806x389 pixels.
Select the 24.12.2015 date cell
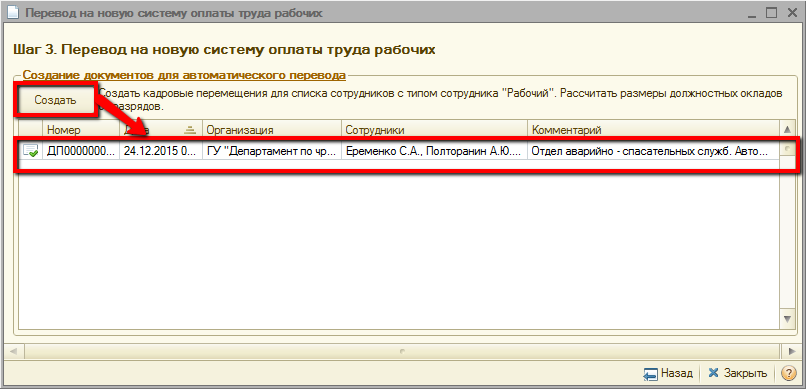pos(161,152)
